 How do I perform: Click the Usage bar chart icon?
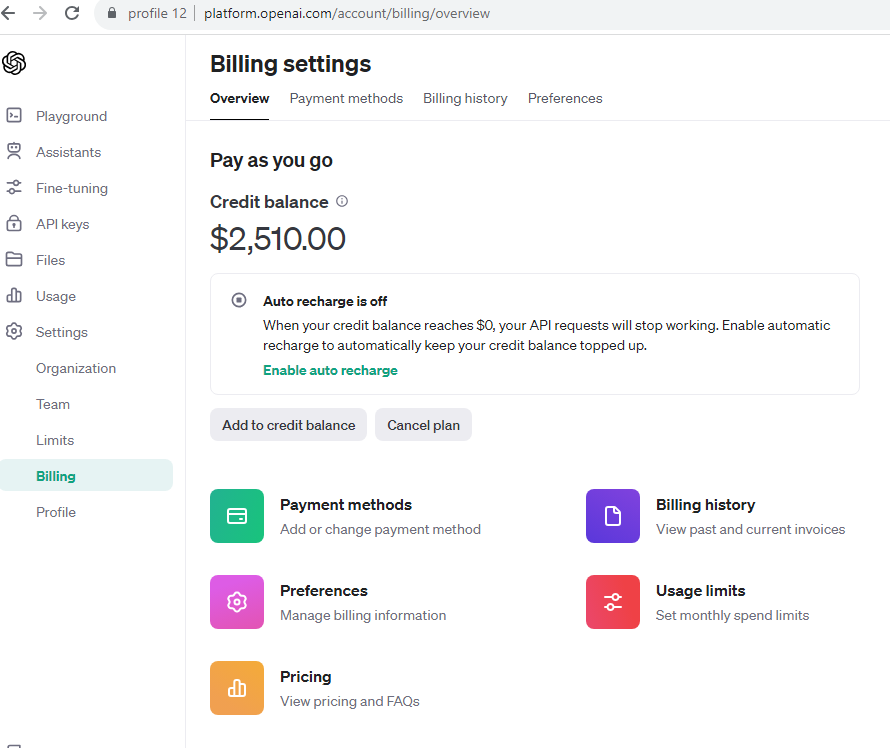(x=14, y=295)
